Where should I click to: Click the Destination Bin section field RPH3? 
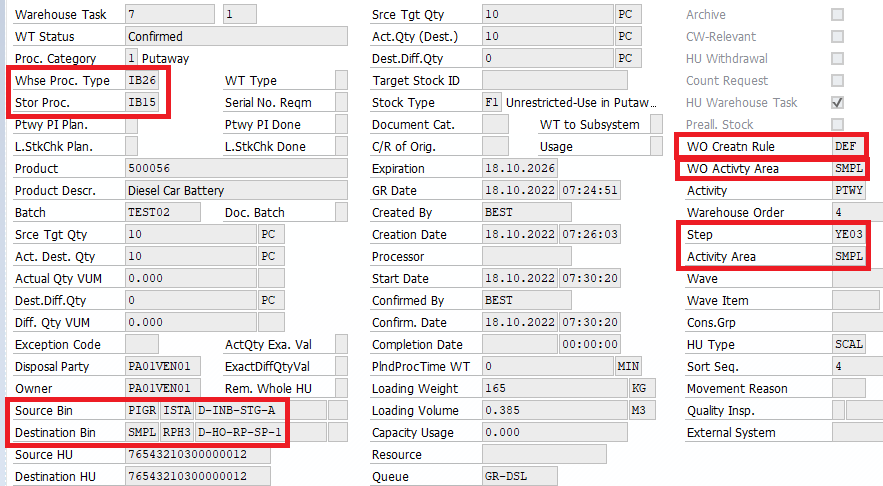click(x=177, y=433)
